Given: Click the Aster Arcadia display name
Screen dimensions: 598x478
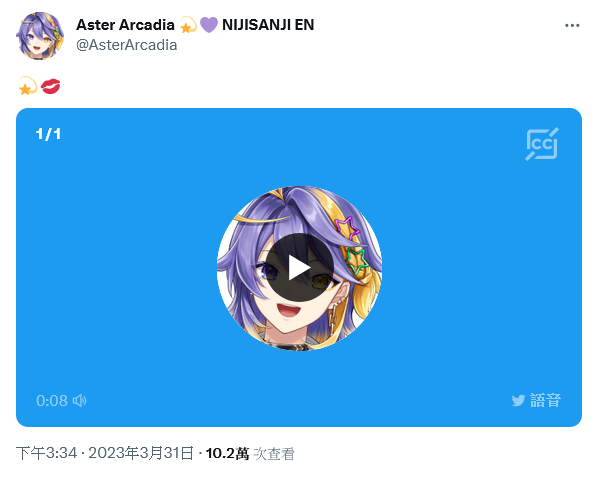Looking at the screenshot, I should [125, 25].
